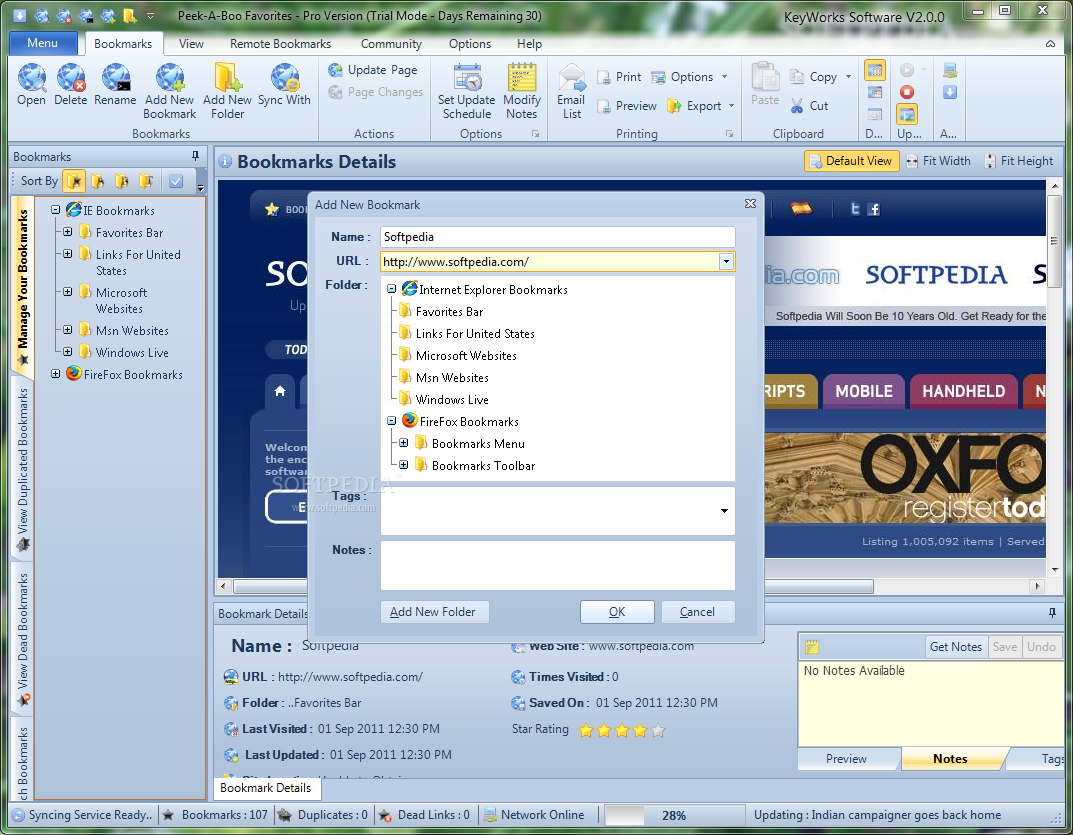Click the Print icon in Printing group
Image resolution: width=1073 pixels, height=835 pixels.
pos(619,77)
